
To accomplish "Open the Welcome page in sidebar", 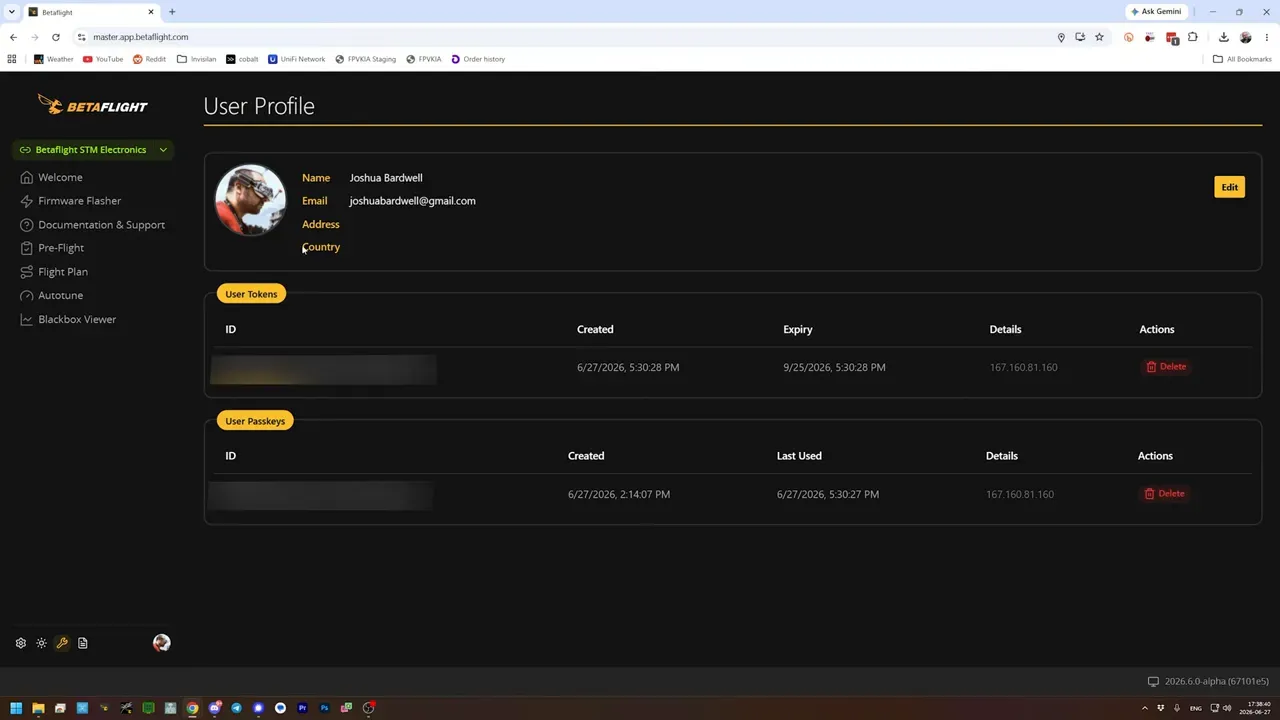I will (x=60, y=177).
